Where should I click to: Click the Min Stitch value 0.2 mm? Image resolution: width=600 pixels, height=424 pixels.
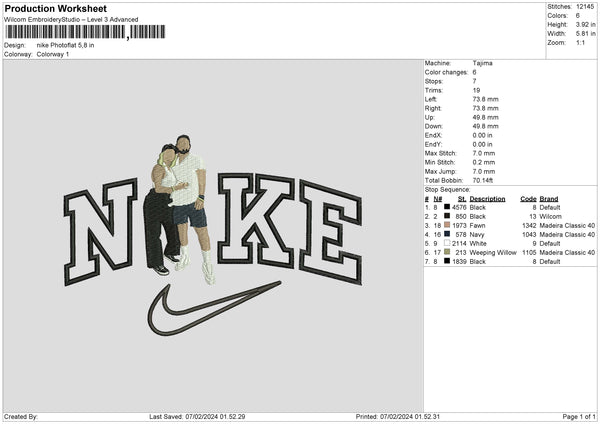click(484, 162)
